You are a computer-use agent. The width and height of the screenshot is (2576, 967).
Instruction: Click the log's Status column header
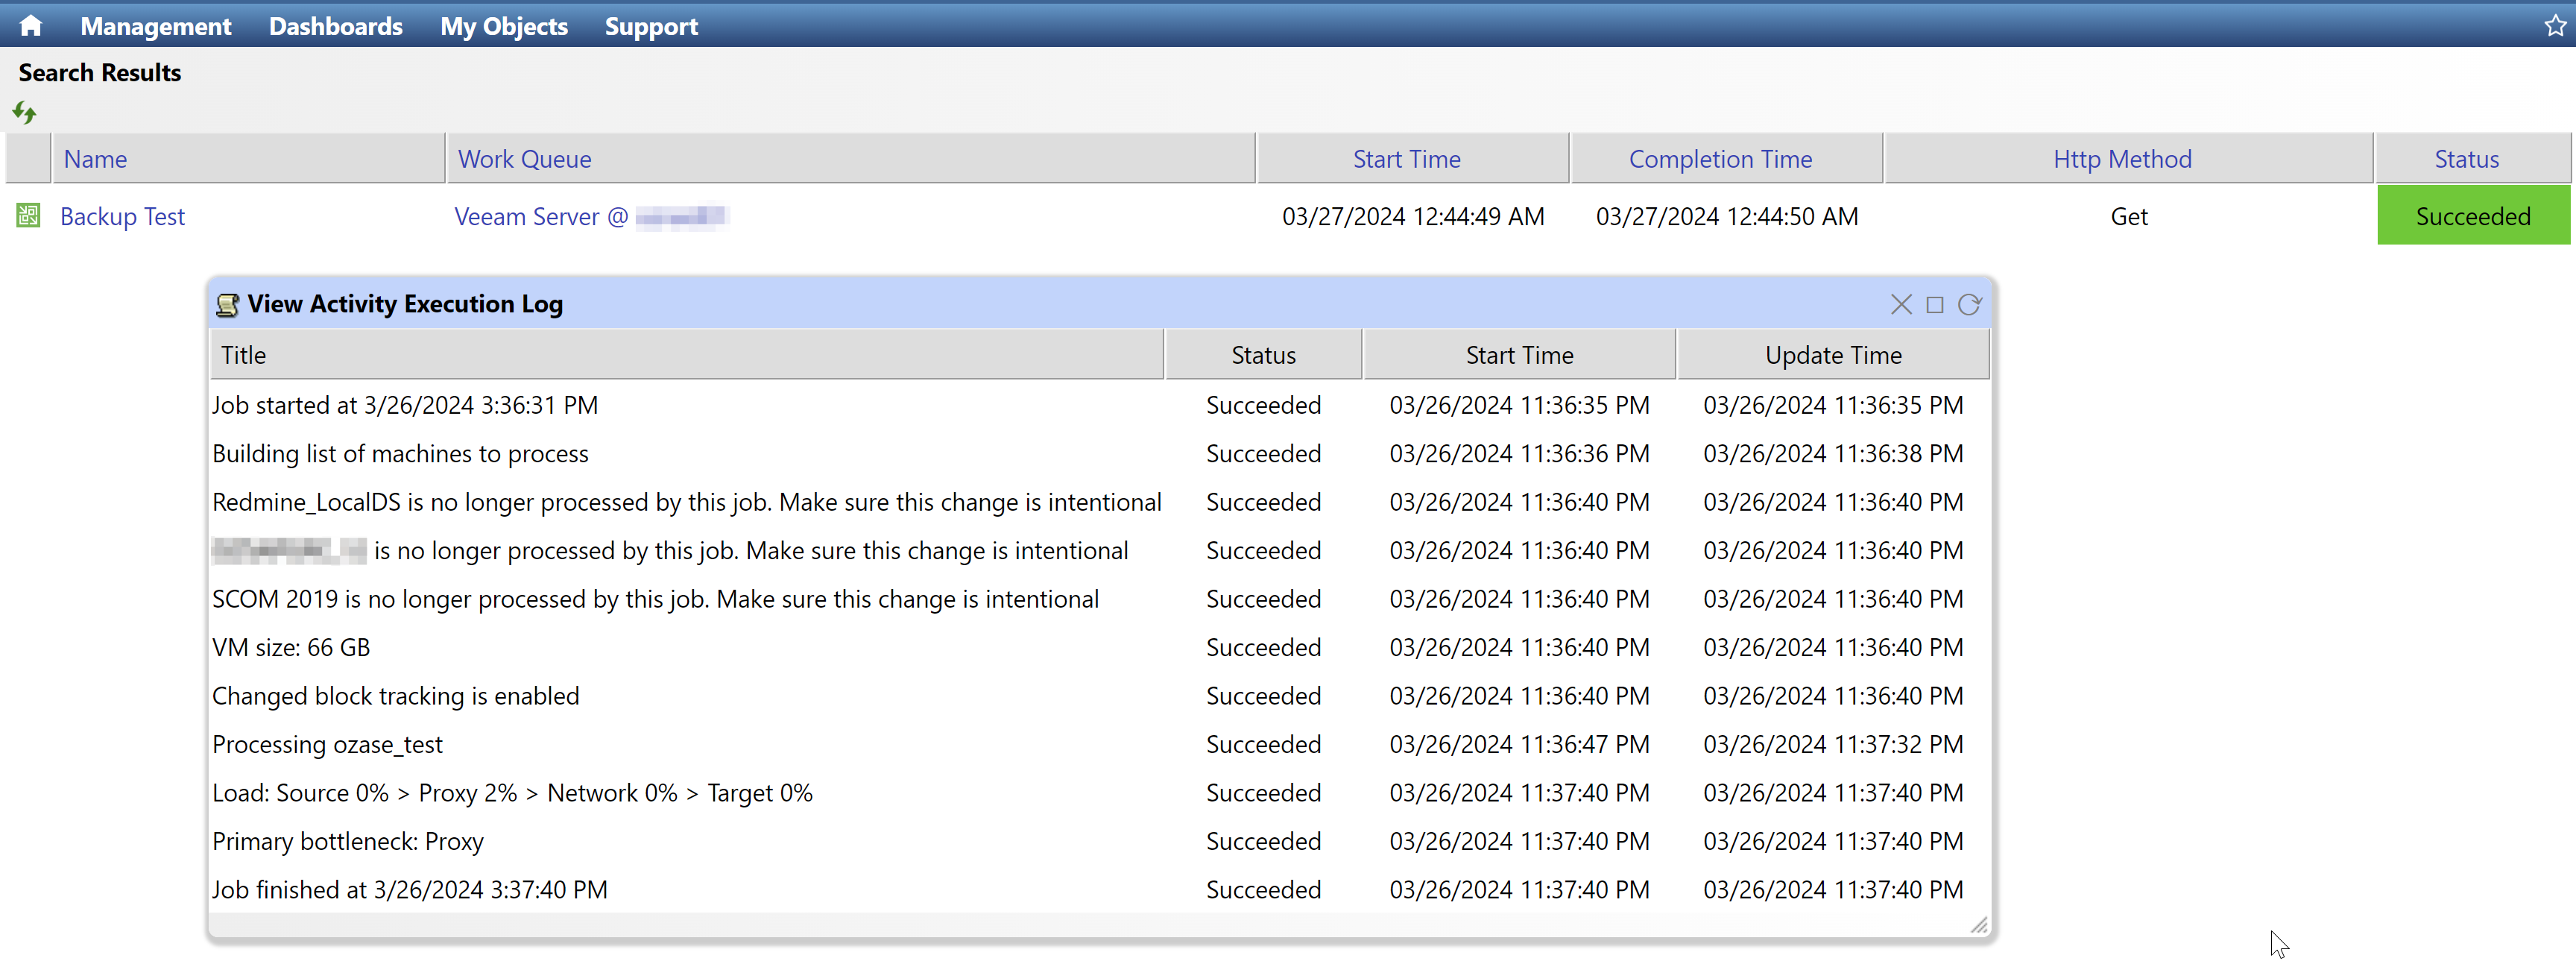click(x=1263, y=355)
